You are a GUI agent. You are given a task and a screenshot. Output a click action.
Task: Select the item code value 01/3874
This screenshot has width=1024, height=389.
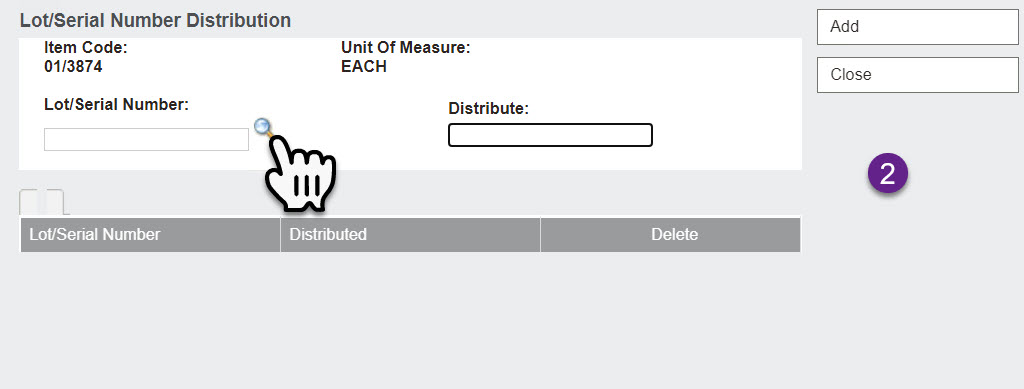click(x=73, y=67)
